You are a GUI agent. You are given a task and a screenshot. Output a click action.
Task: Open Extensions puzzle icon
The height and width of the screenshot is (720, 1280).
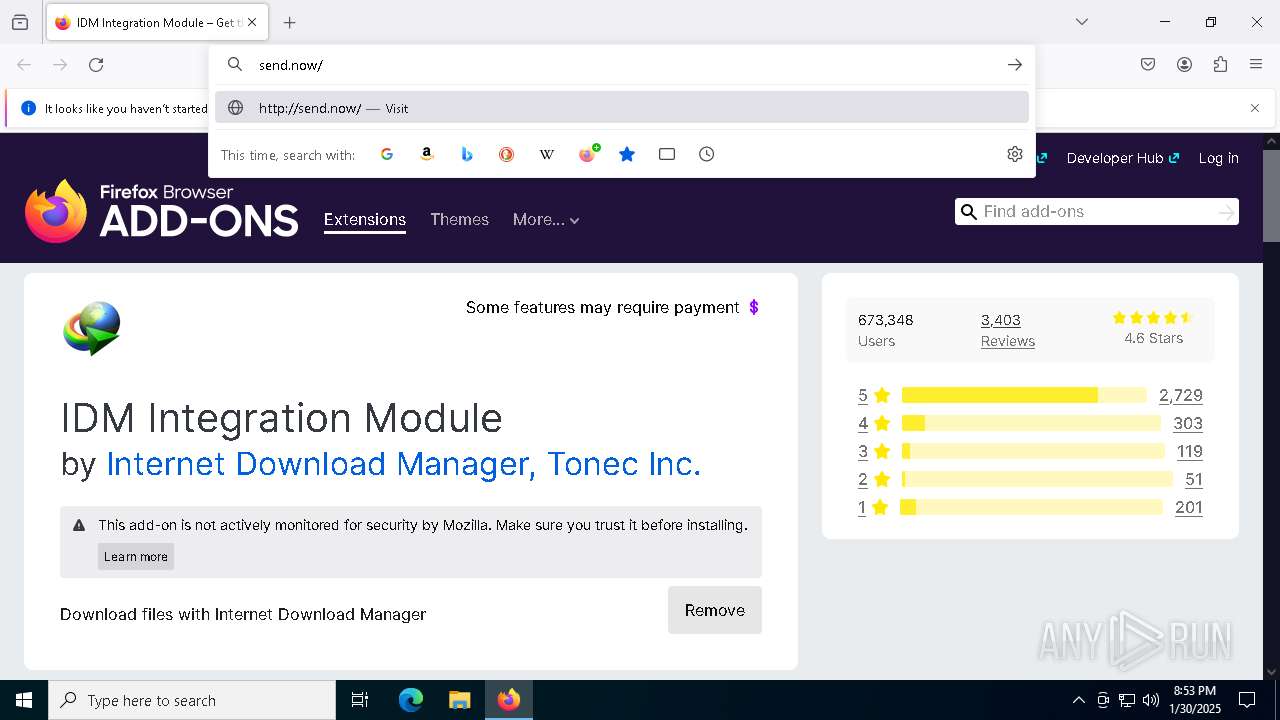(x=1220, y=65)
